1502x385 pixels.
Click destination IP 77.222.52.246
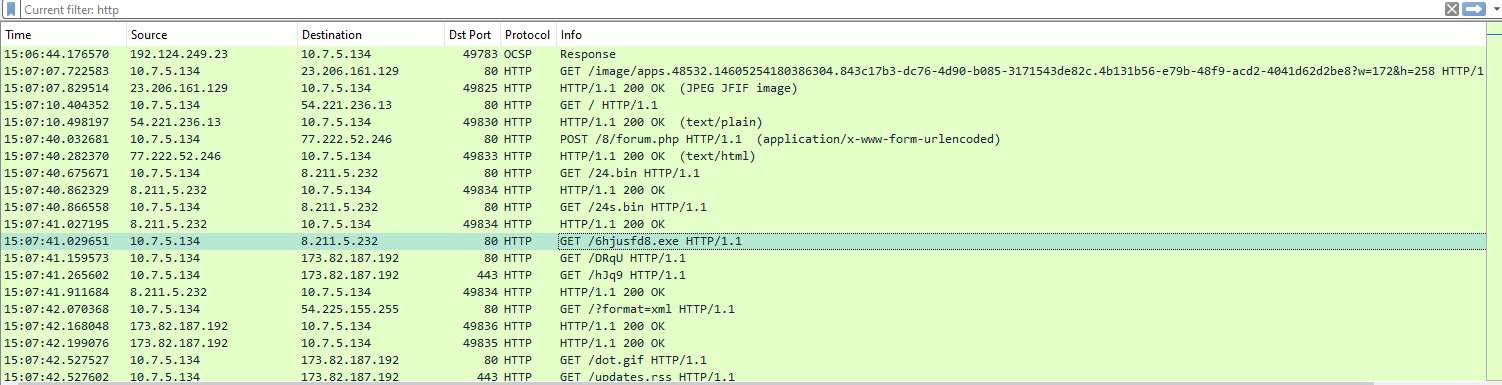[x=346, y=139]
